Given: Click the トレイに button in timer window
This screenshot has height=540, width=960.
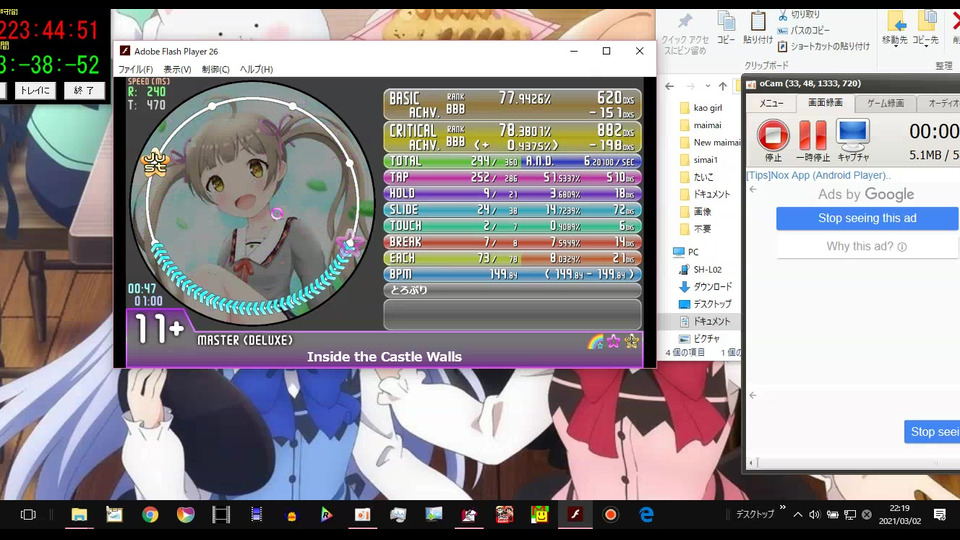Looking at the screenshot, I should tap(35, 91).
